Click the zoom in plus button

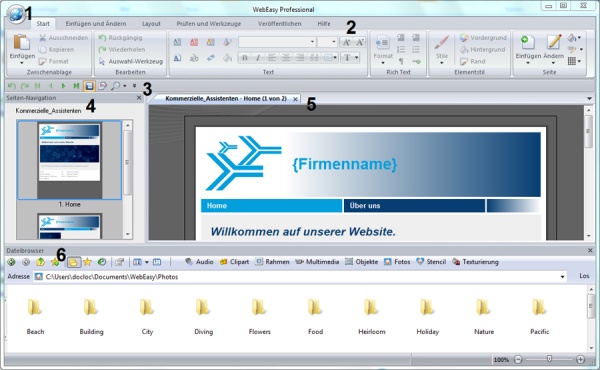[x=580, y=359]
